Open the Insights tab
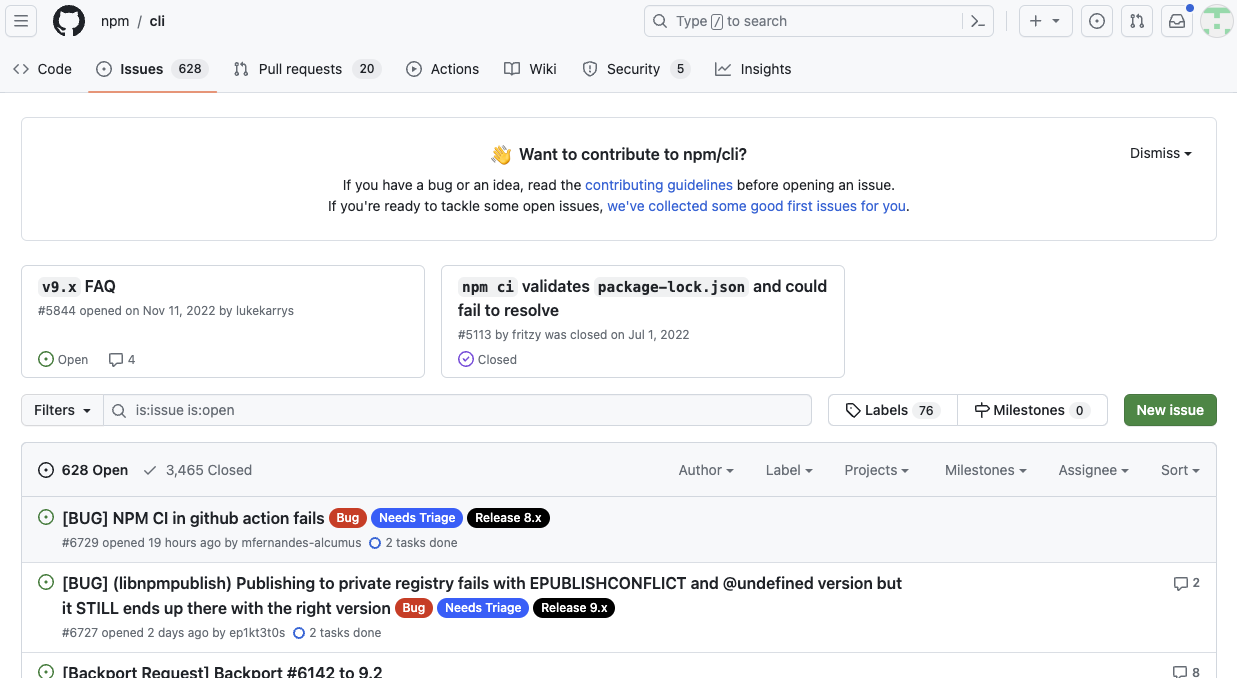Screen dimensions: 1237x678 pyautogui.click(x=753, y=69)
